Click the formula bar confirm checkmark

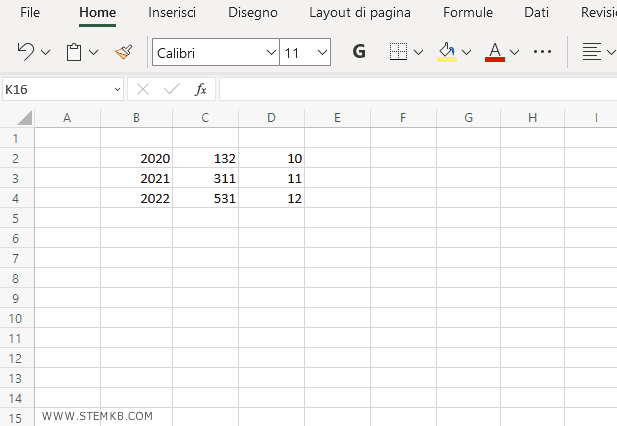pos(171,89)
